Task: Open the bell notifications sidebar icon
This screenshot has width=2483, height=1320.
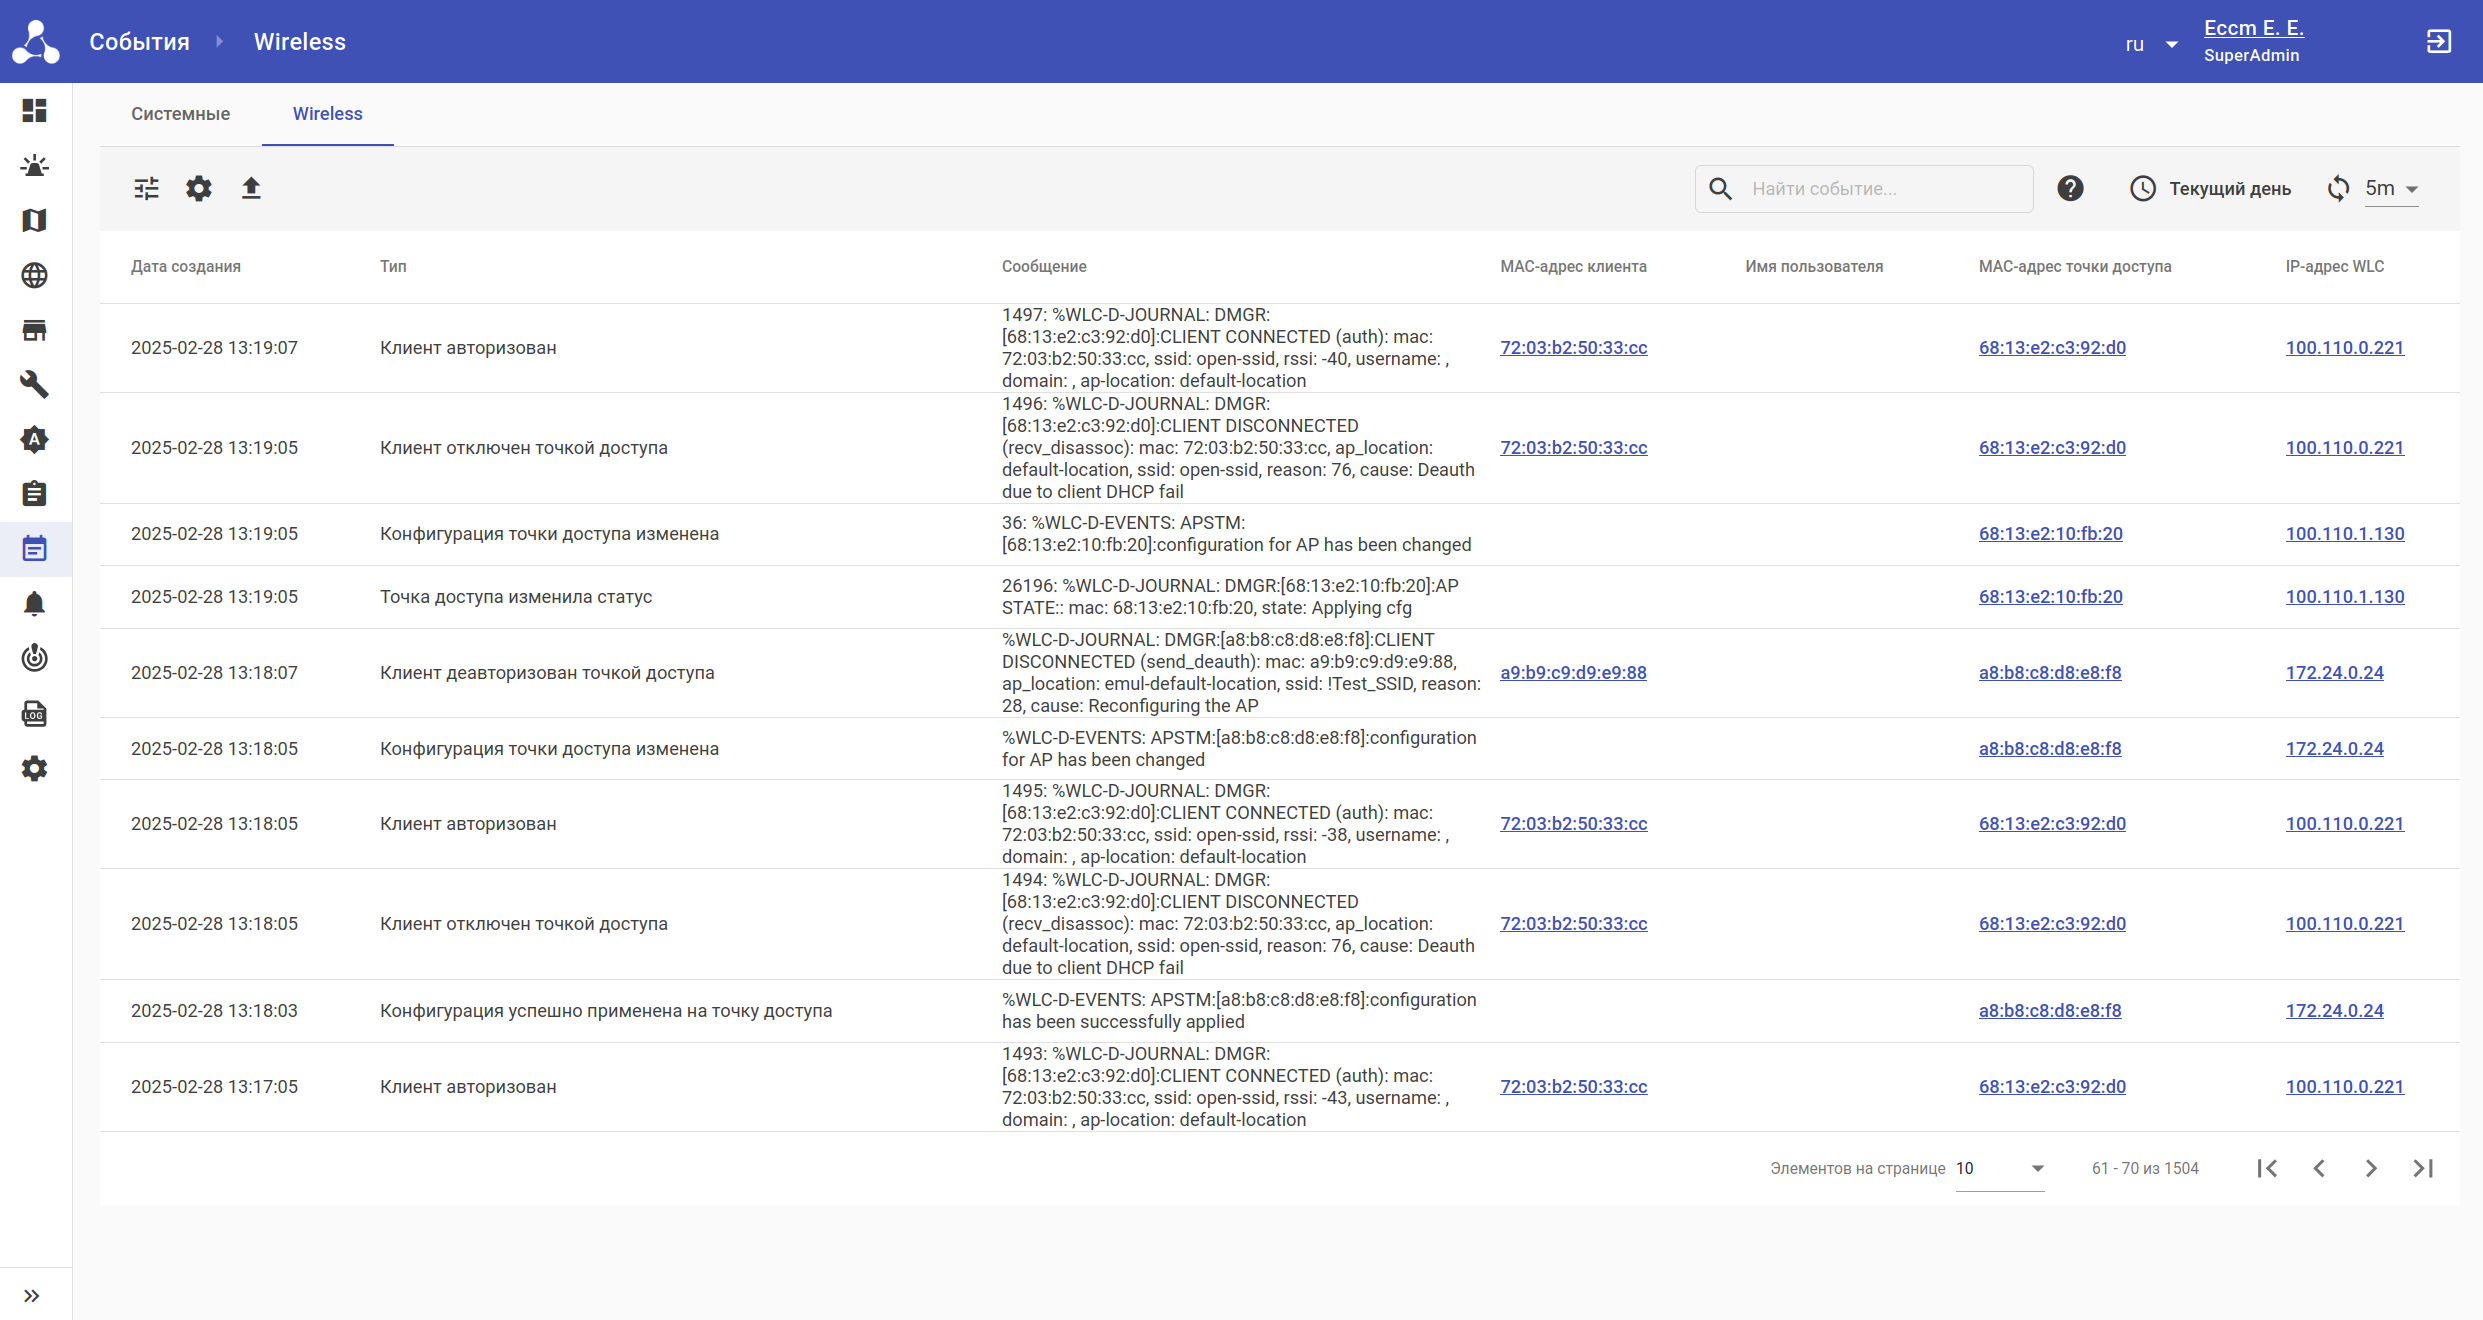Action: click(x=35, y=603)
